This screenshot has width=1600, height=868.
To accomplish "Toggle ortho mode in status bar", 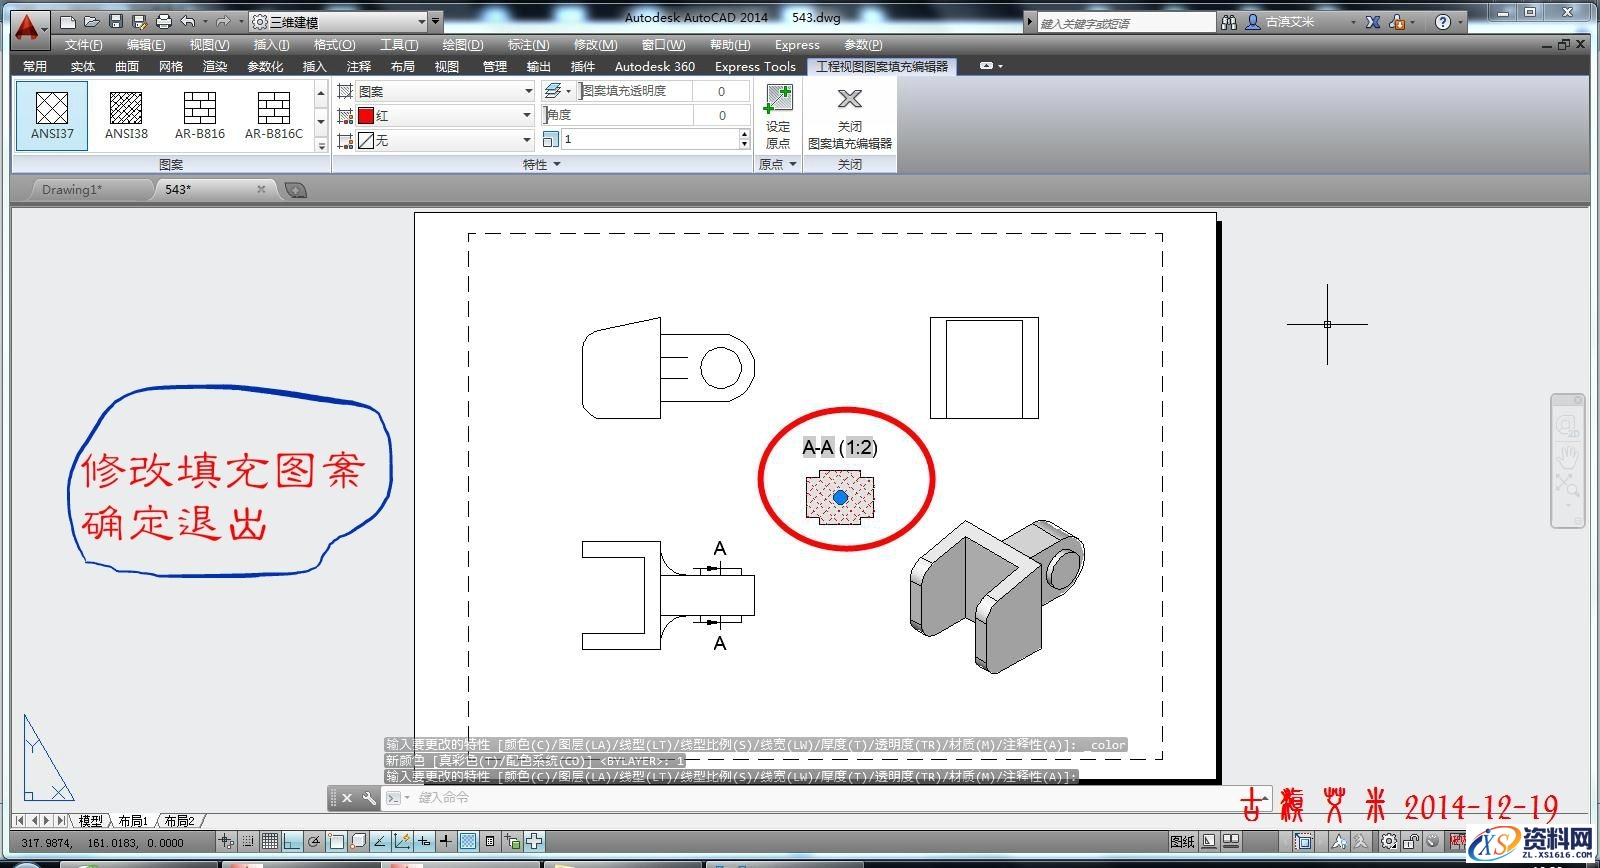I will [292, 842].
